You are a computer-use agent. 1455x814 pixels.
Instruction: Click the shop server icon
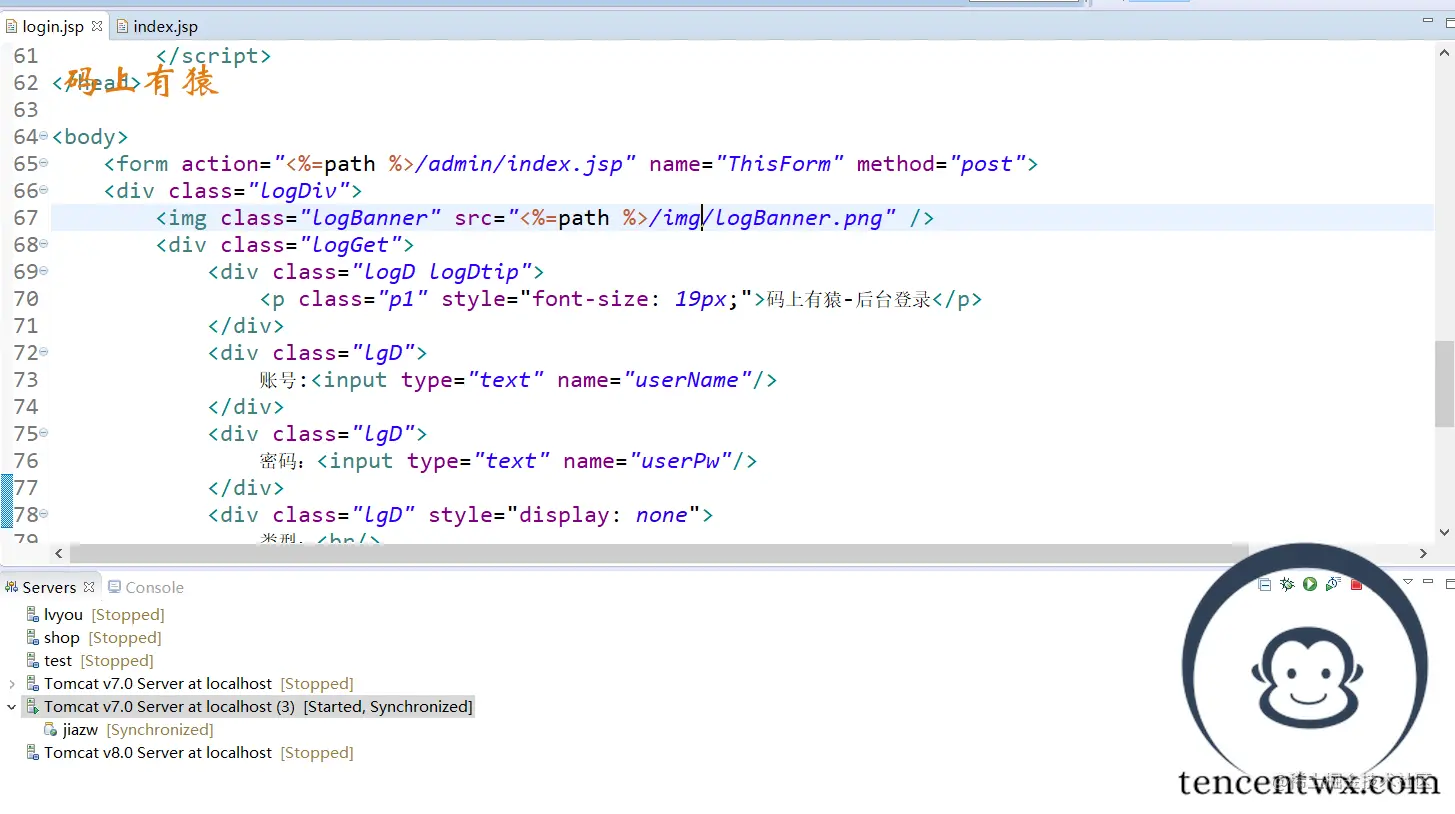(33, 637)
